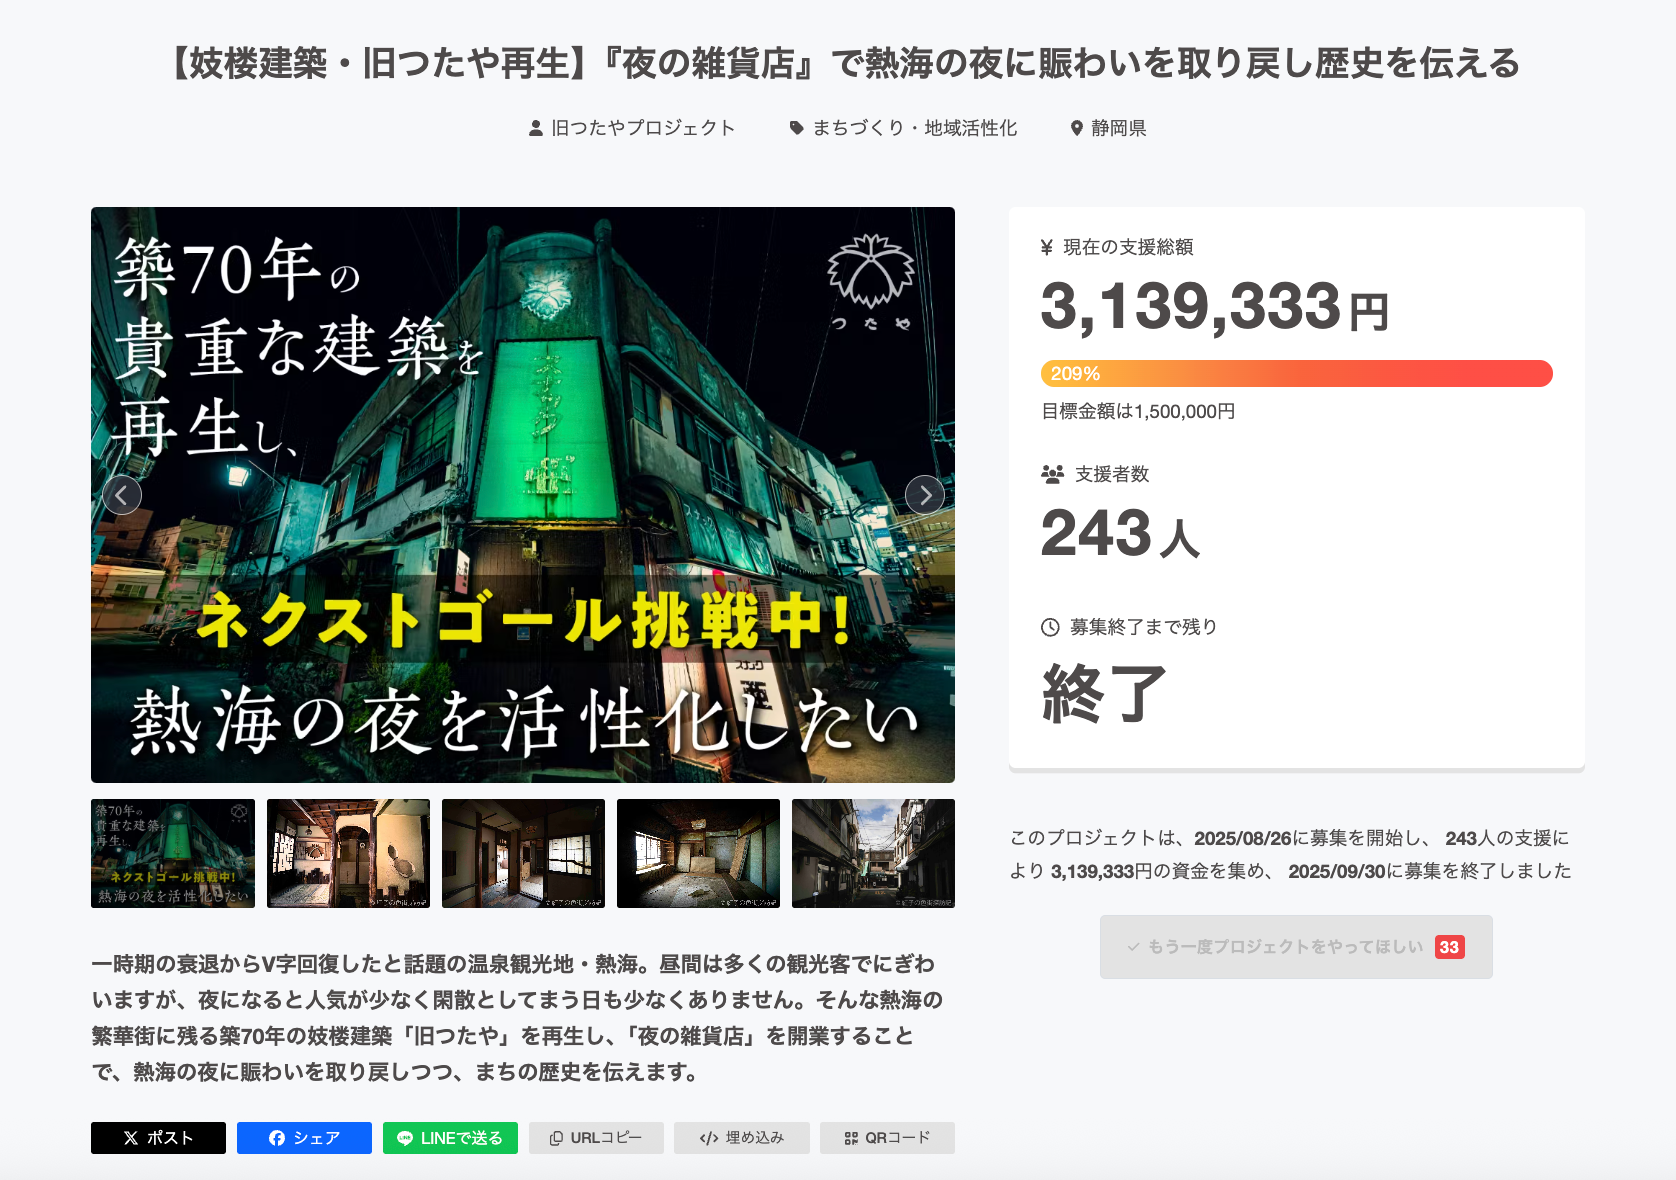Click the 209% funding progress bar
1676x1180 pixels.
[1296, 373]
